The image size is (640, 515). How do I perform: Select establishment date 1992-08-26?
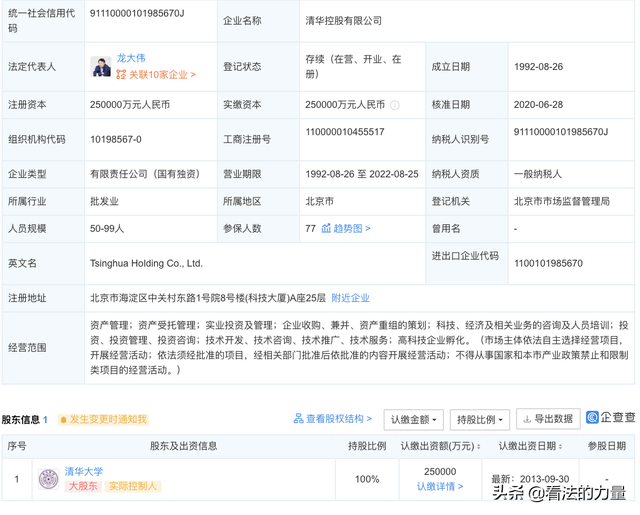click(538, 67)
